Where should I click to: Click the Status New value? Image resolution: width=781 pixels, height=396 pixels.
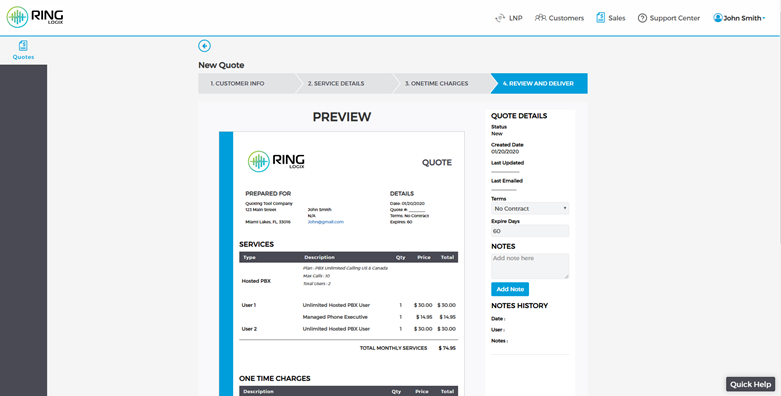coord(497,133)
